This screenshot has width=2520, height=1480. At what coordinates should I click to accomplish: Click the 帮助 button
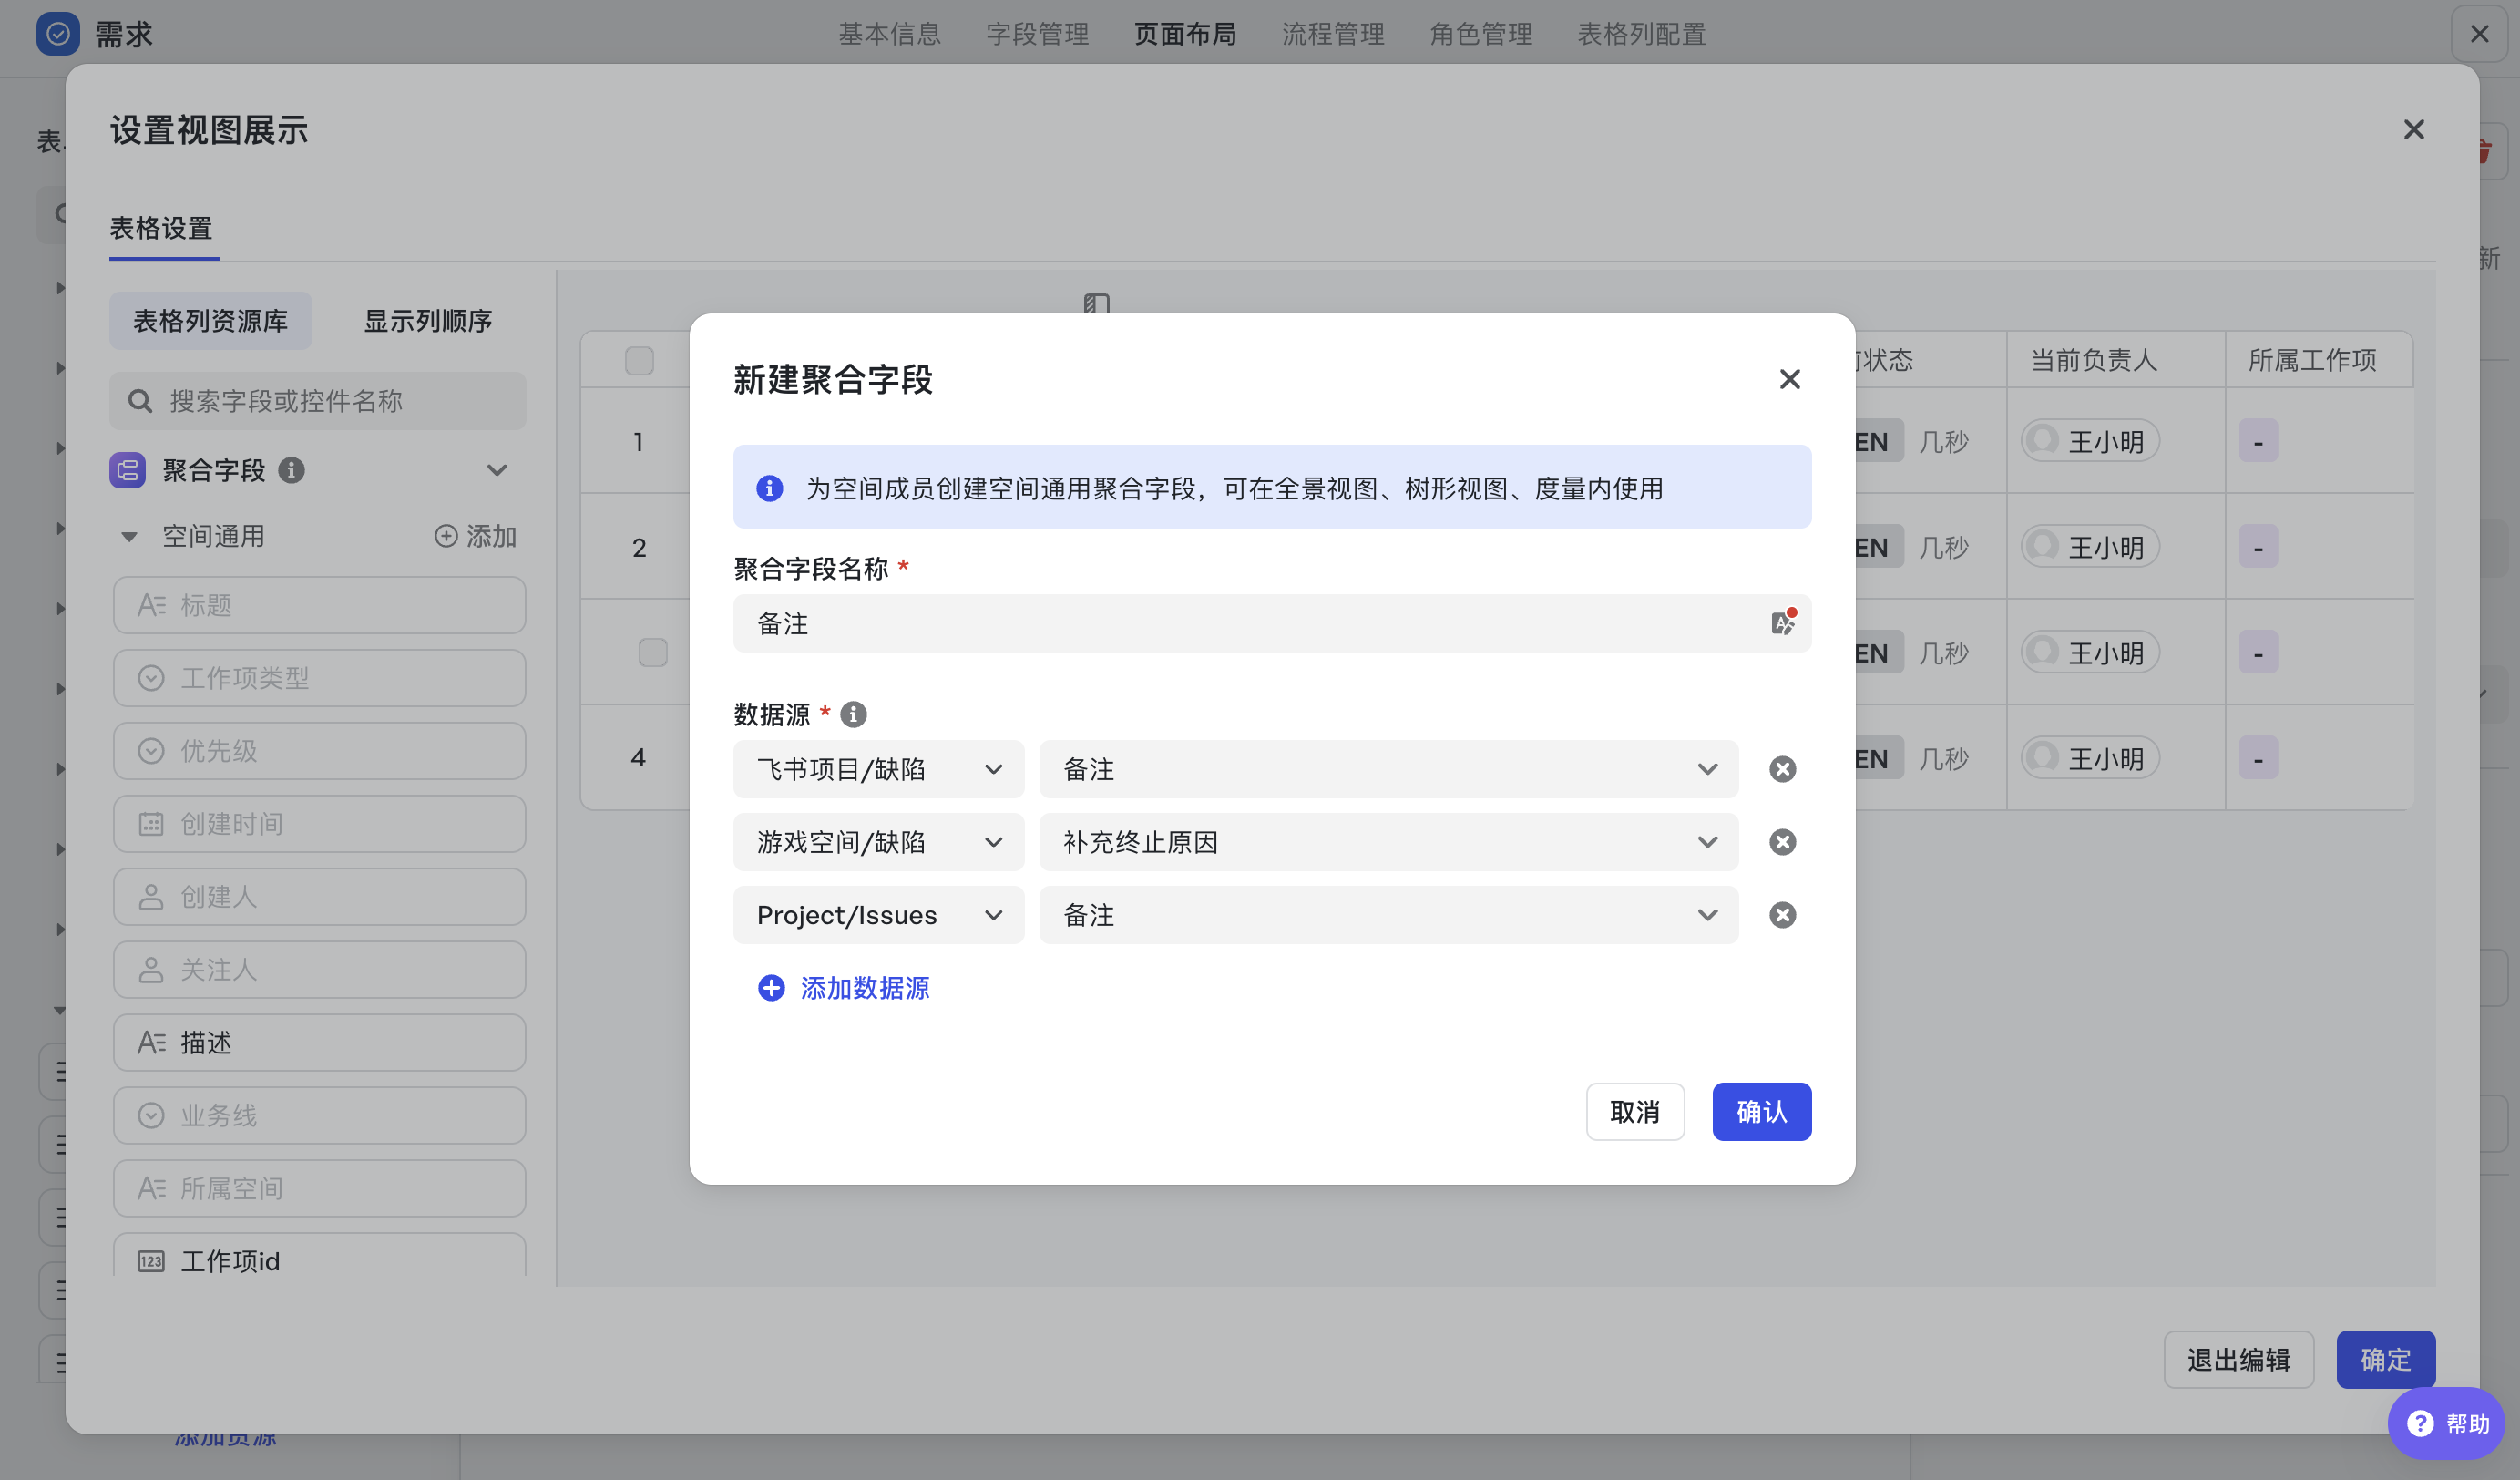point(2446,1423)
